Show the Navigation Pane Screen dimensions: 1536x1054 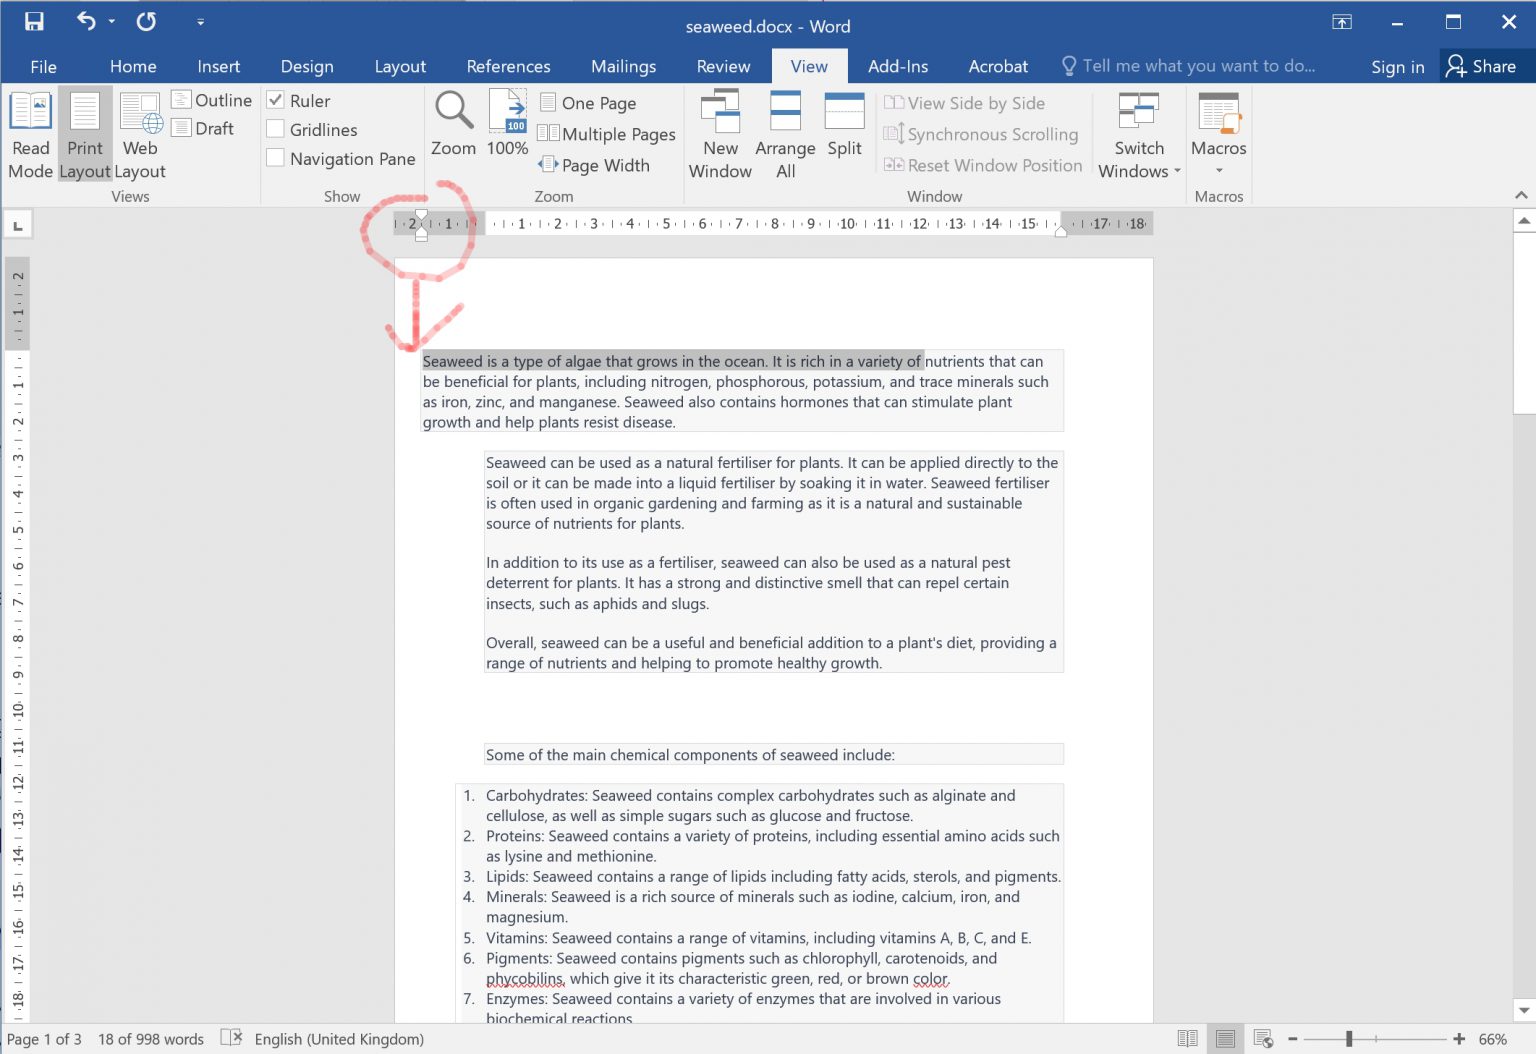click(x=276, y=158)
